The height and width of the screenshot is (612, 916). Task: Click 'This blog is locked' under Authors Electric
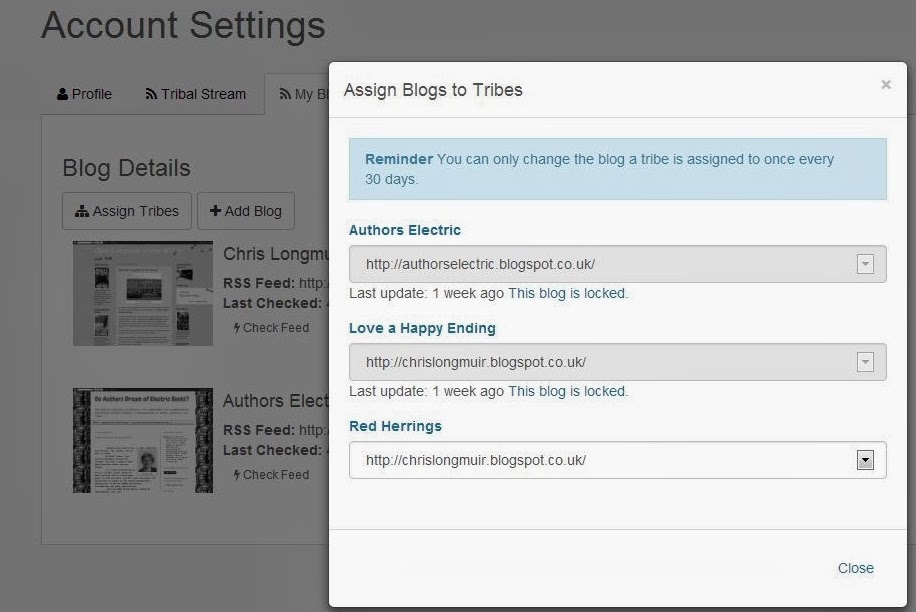point(568,293)
